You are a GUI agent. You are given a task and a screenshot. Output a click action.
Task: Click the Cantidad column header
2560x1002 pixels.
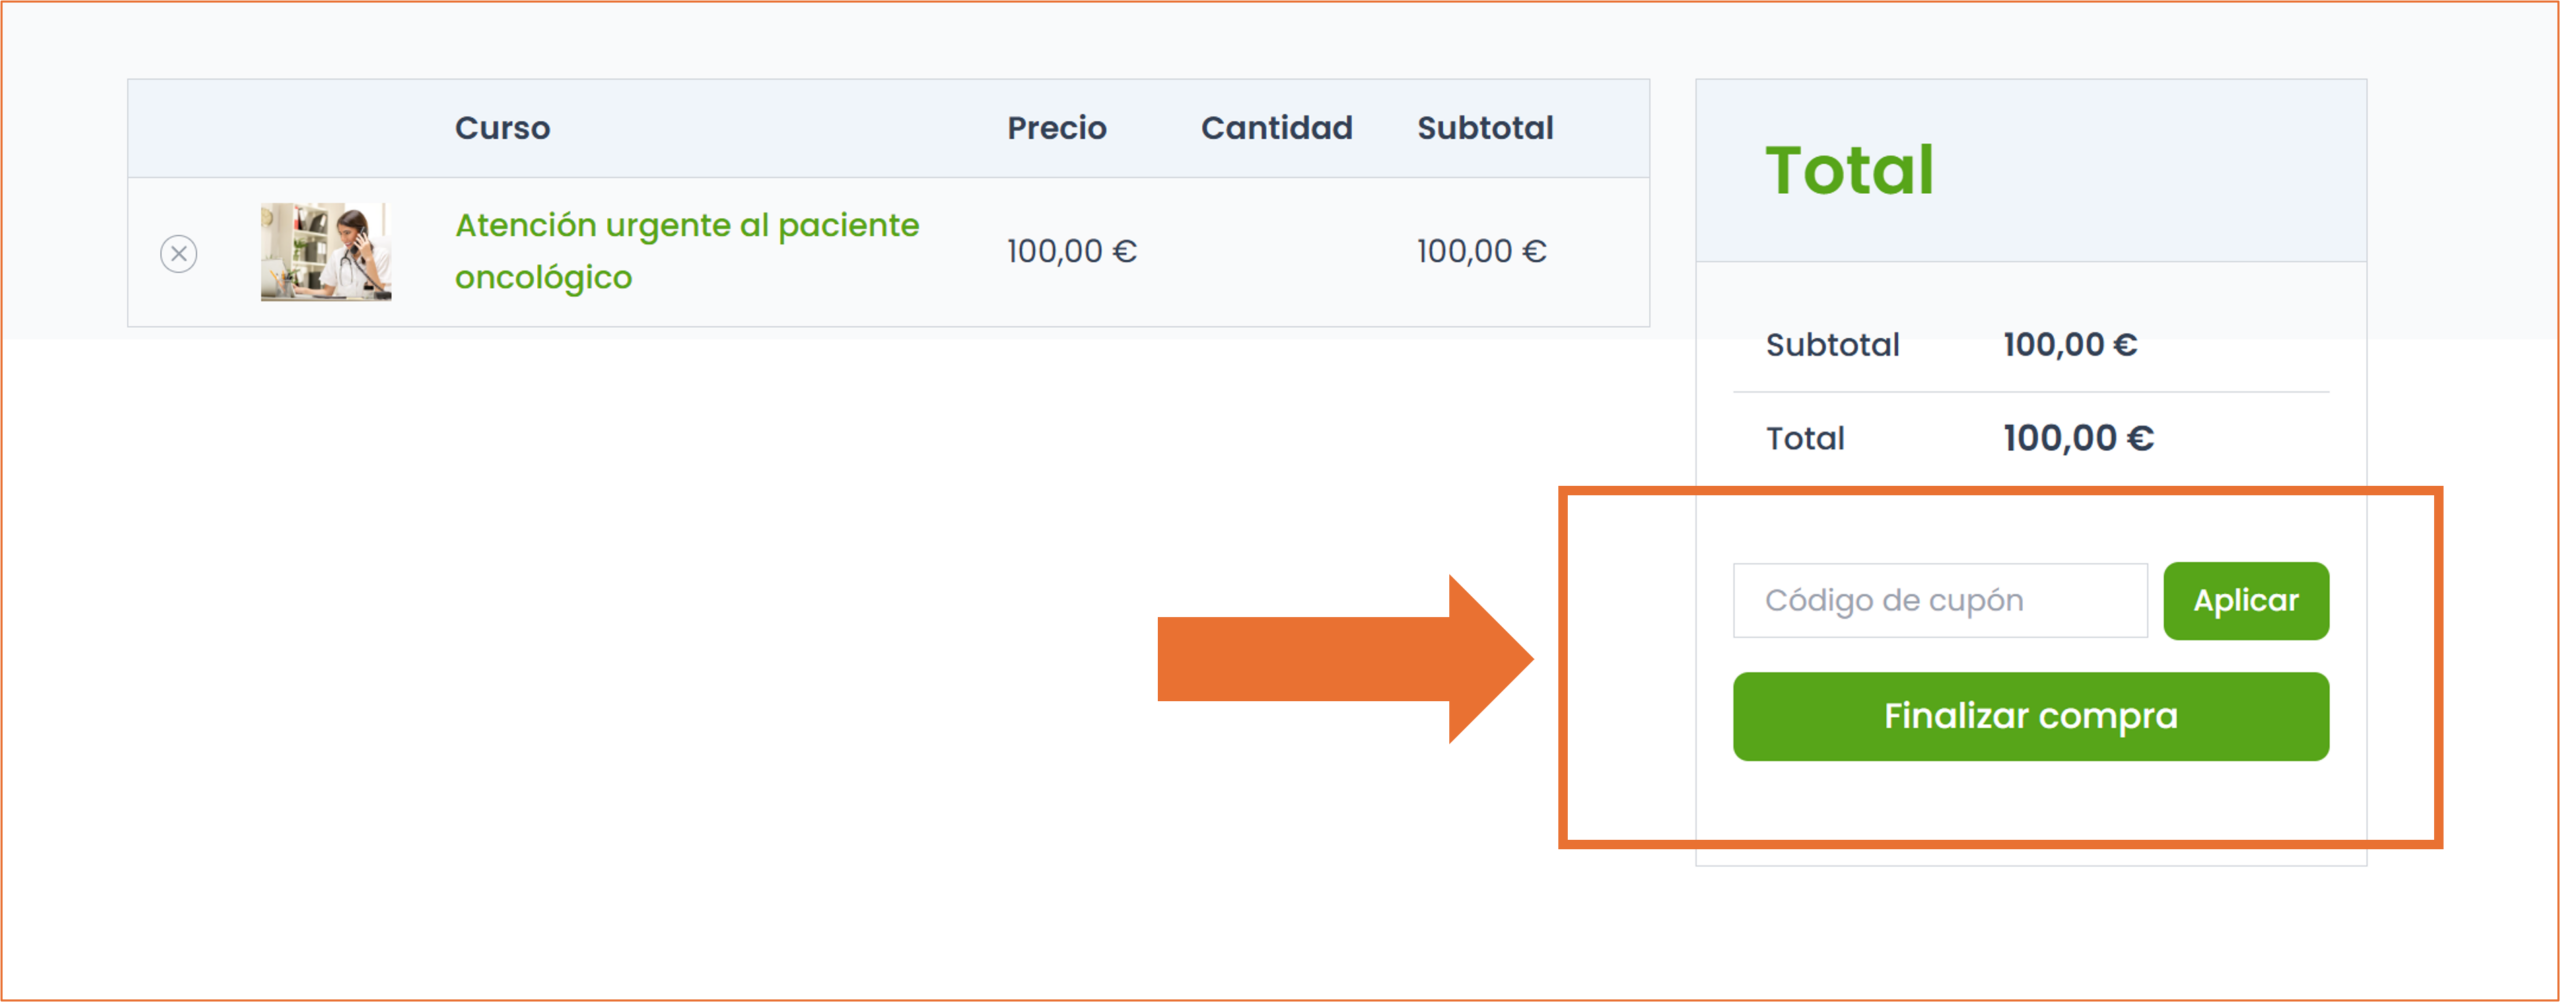pyautogui.click(x=1276, y=127)
